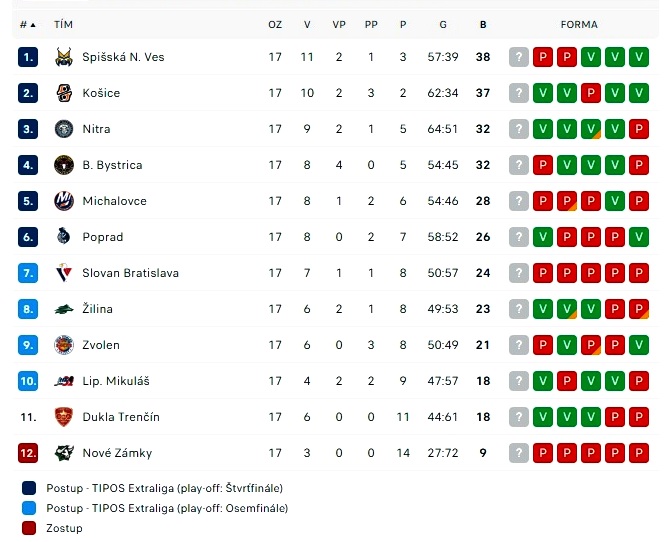Click the Košice team logo
This screenshot has height=542, width=671.
[64, 93]
